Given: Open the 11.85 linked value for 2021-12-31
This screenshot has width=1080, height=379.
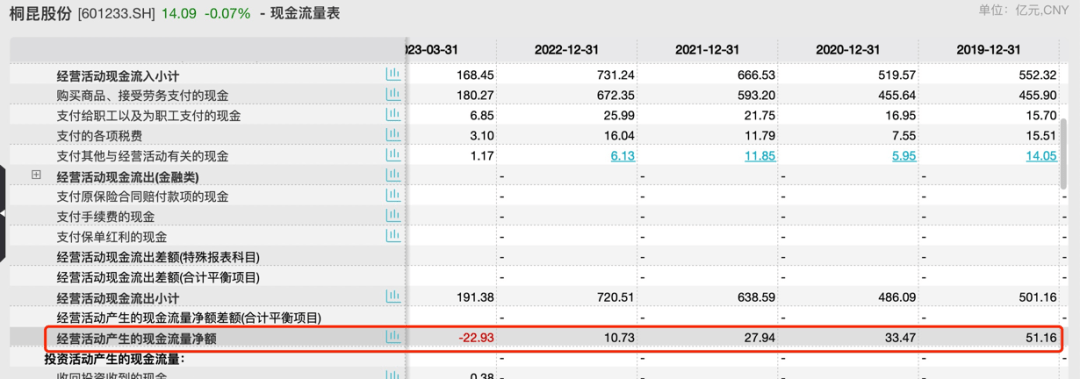Looking at the screenshot, I should [760, 156].
